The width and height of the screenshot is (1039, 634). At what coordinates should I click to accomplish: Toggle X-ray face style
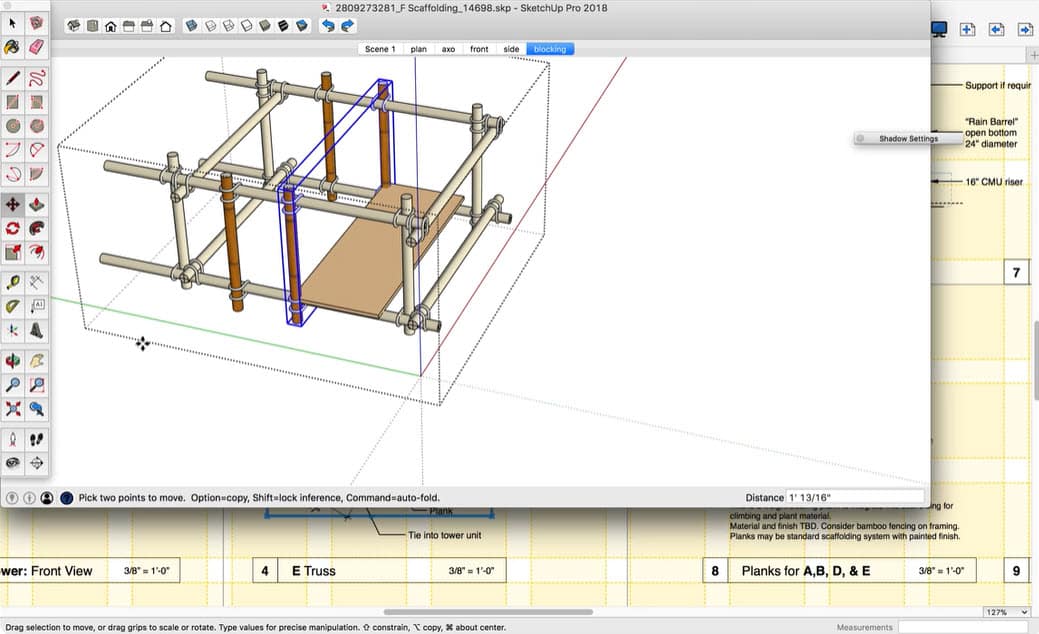click(x=191, y=26)
